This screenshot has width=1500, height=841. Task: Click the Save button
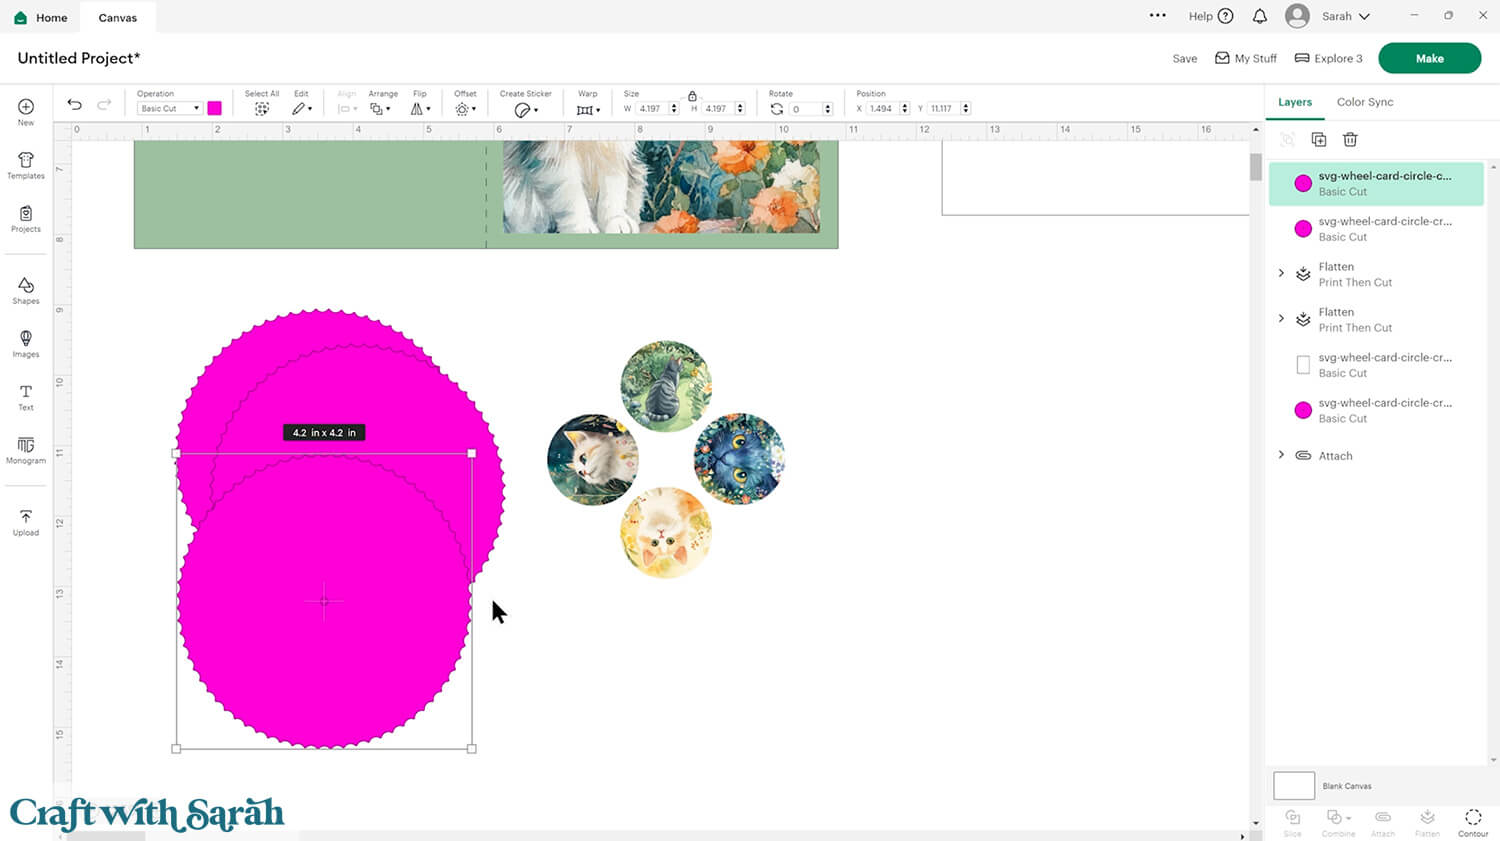[1185, 59]
